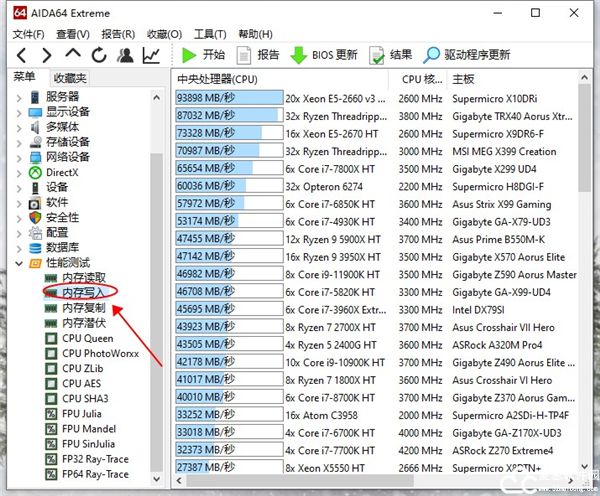
Task: Open the graph chart toolbar icon
Action: [151, 55]
